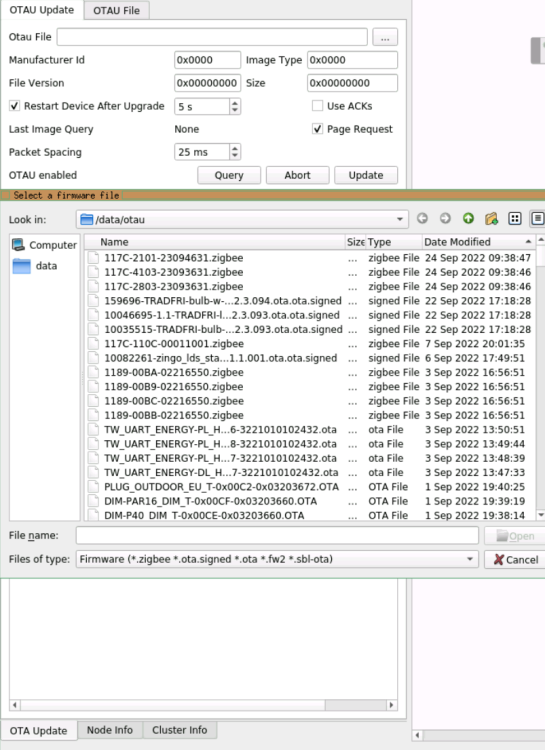Click the Open button in file dialog
The width and height of the screenshot is (545, 750).
515,536
